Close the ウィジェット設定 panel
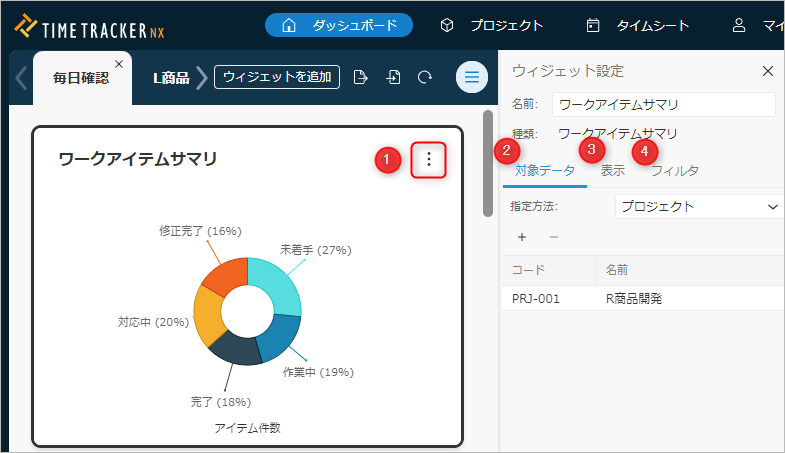The width and height of the screenshot is (785, 453). point(768,71)
